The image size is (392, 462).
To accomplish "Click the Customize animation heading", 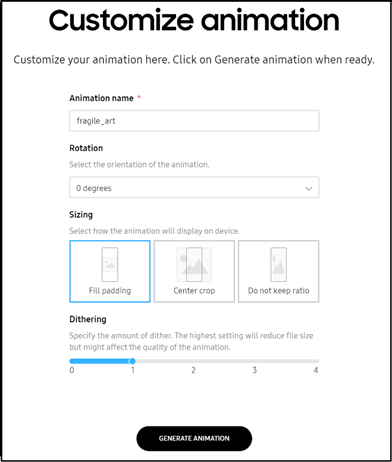I will point(194,20).
